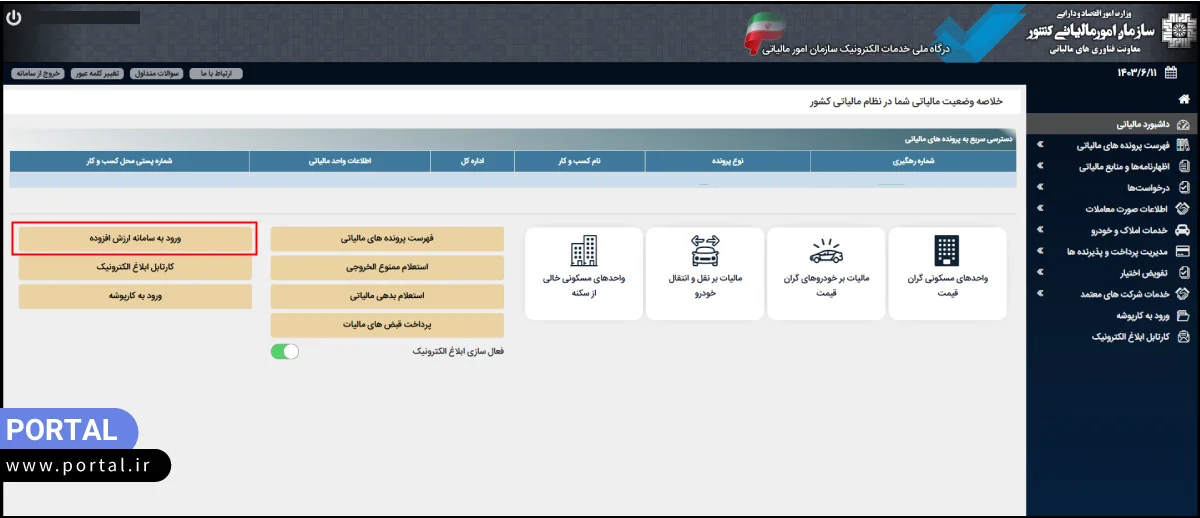Viewport: 1200px width, 518px height.
Task: Click the car icon beside خدمات املاک و خودرو
Action: [1184, 230]
